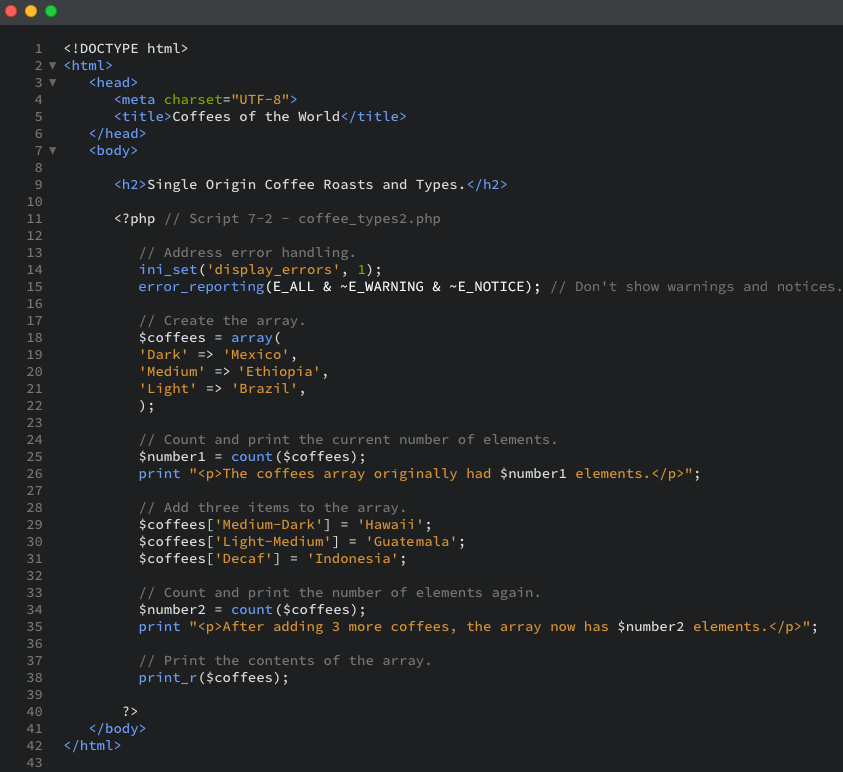Viewport: 843px width, 772px height.
Task: Click the 'Medium' array key on line 20
Action: (x=172, y=372)
